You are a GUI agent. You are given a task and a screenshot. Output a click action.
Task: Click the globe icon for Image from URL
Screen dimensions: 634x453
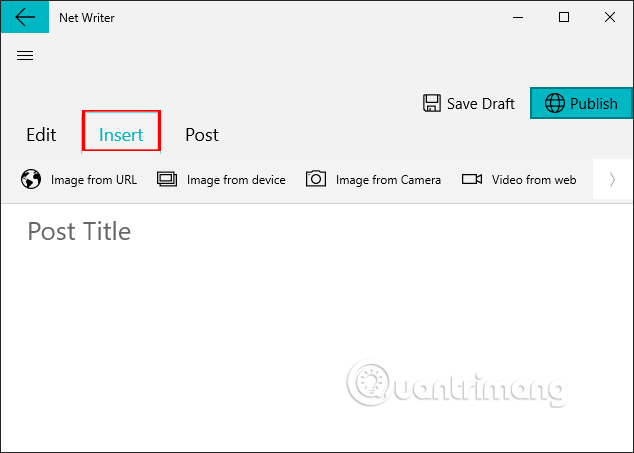click(31, 179)
